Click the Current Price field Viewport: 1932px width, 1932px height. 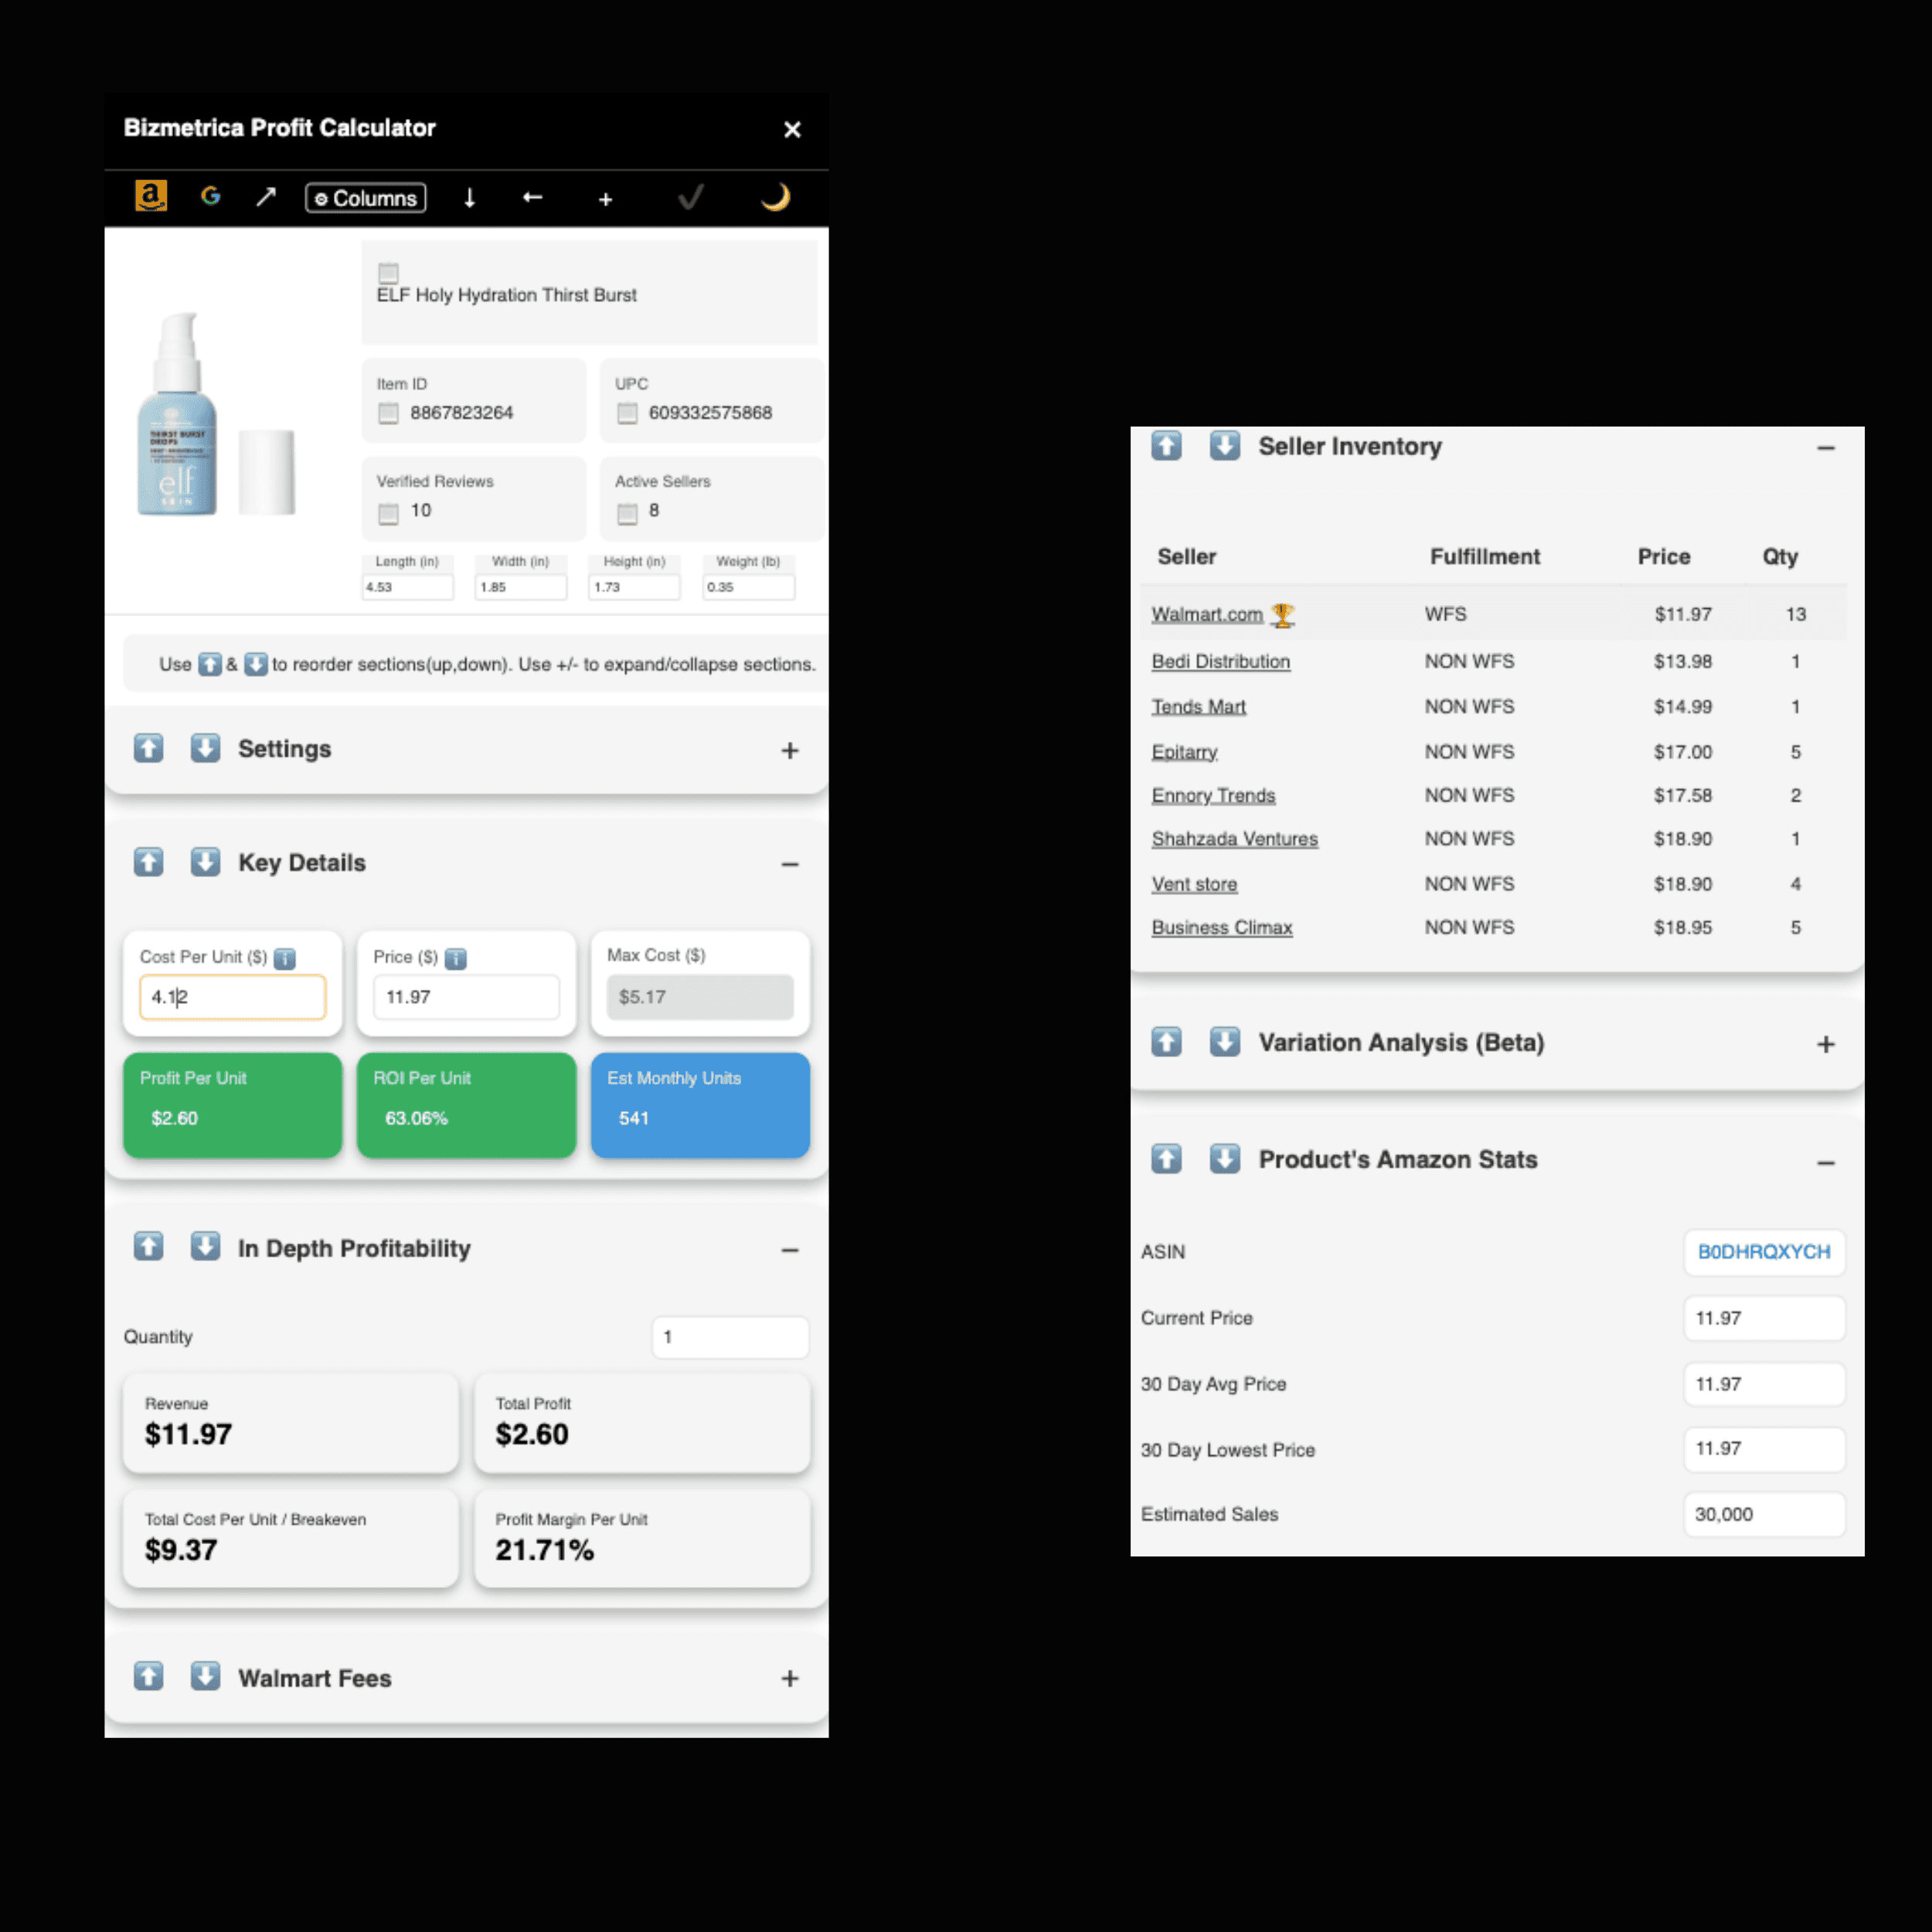1764,1318
